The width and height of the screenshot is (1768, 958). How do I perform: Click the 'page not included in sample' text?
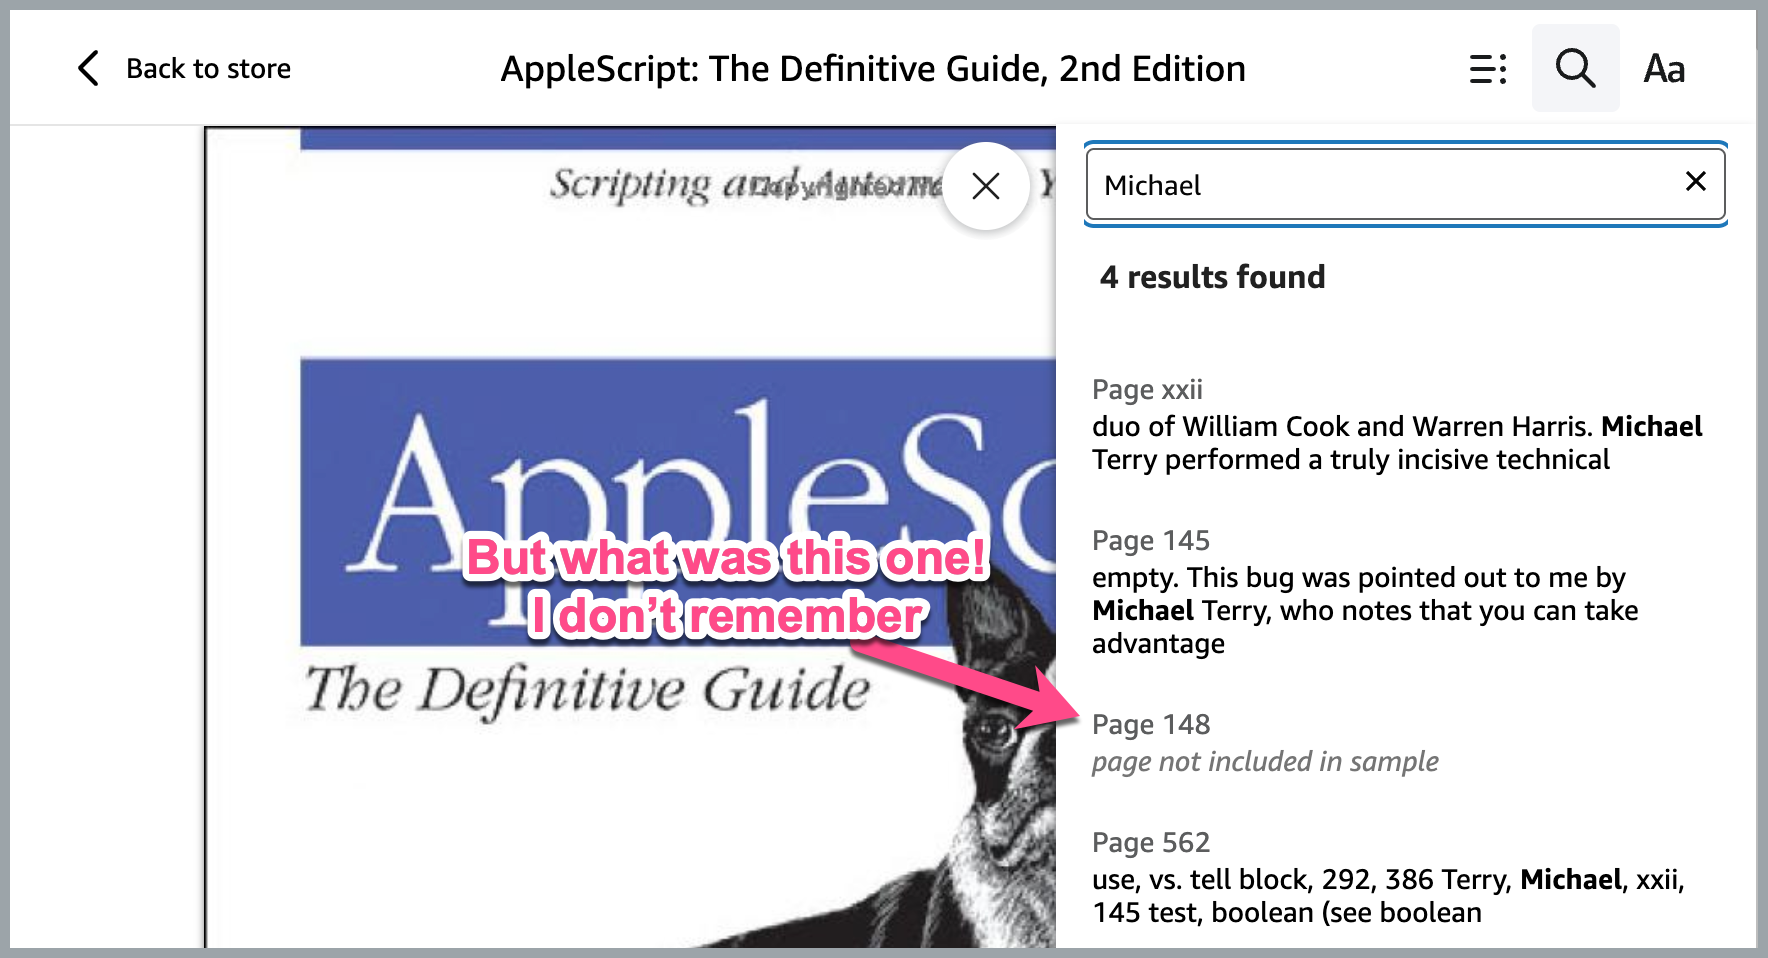(1265, 762)
